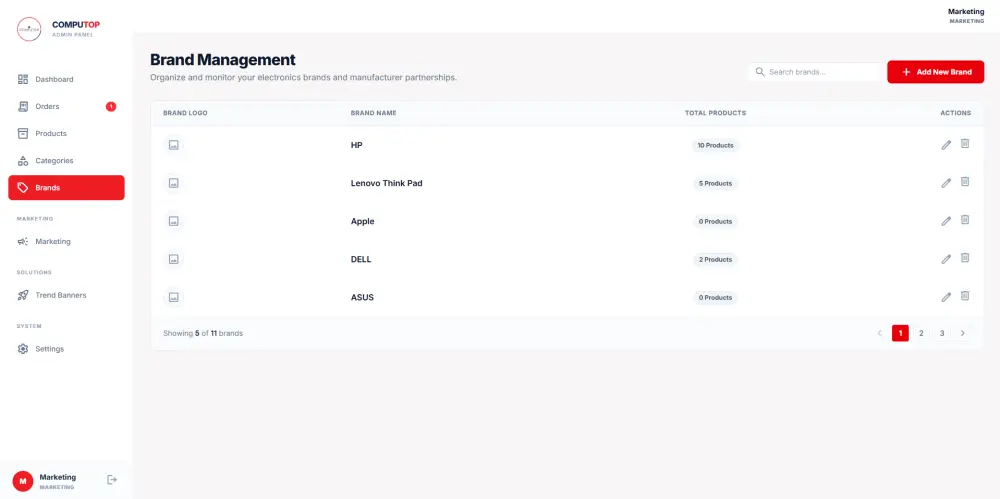
Task: Select the Brands sidebar item
Action: click(x=66, y=188)
